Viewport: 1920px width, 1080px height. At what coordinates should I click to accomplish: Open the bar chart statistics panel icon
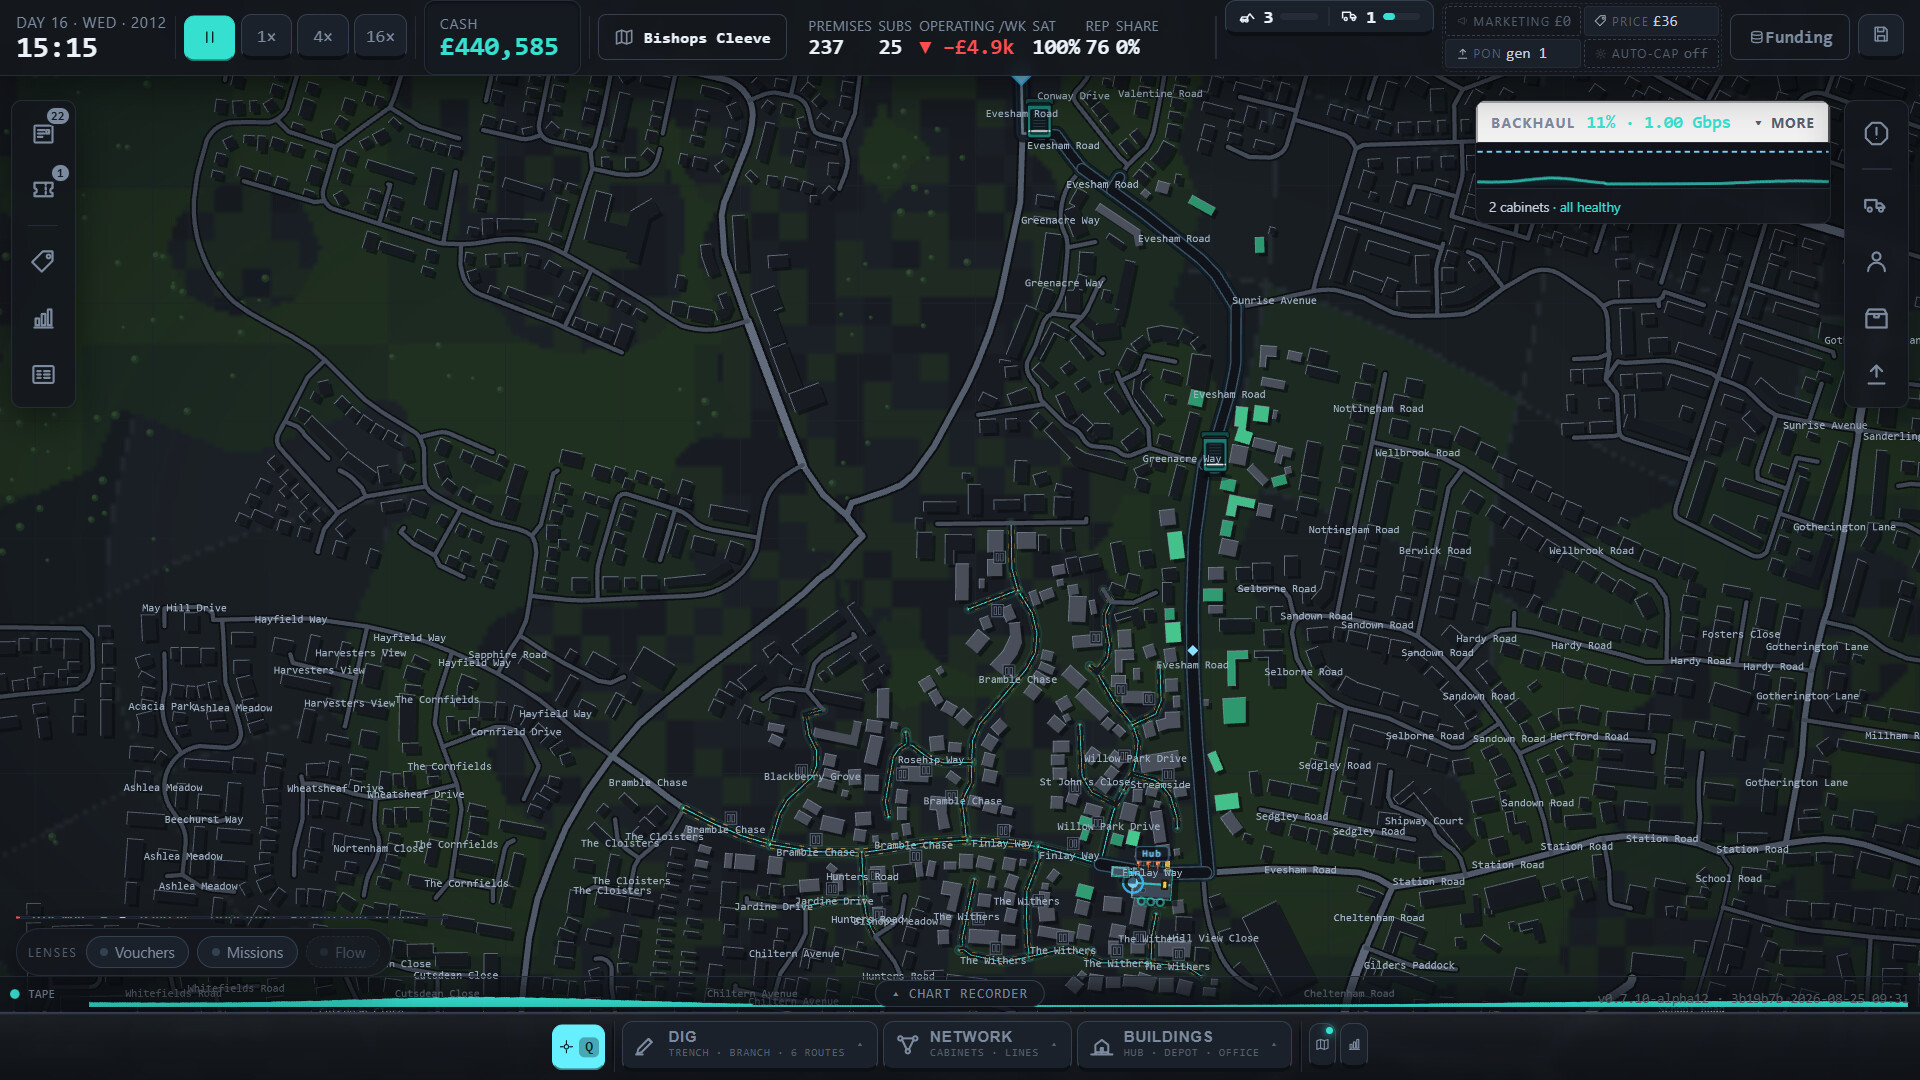coord(43,318)
